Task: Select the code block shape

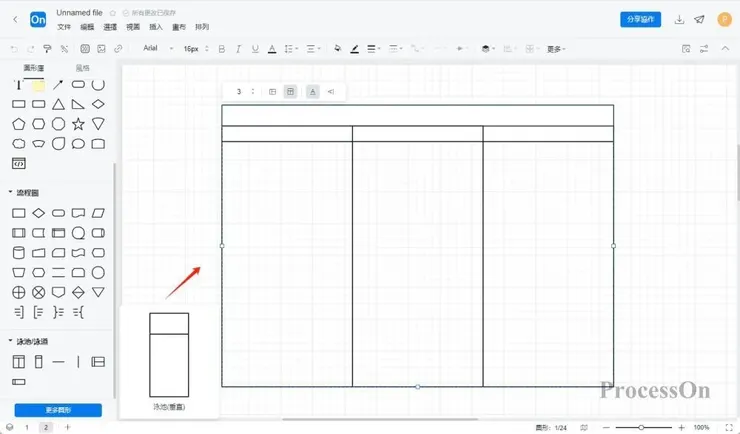Action: tap(18, 164)
